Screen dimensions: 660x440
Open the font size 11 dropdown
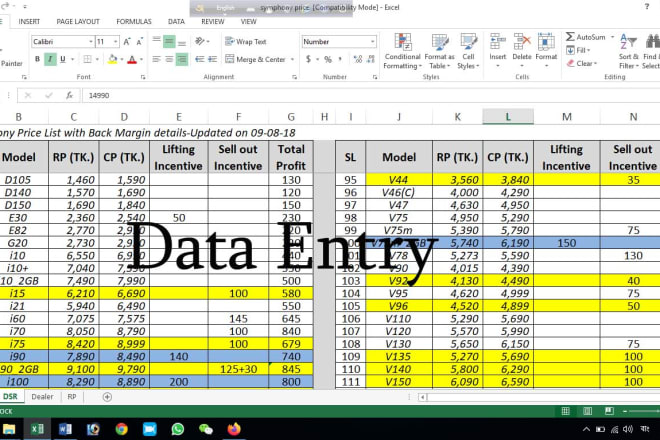(116, 42)
